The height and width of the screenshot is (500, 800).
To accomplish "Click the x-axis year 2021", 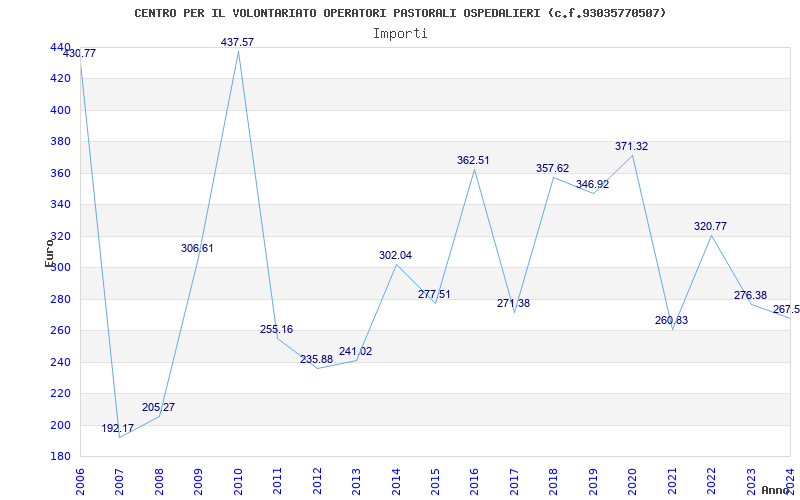I will click(x=673, y=482).
